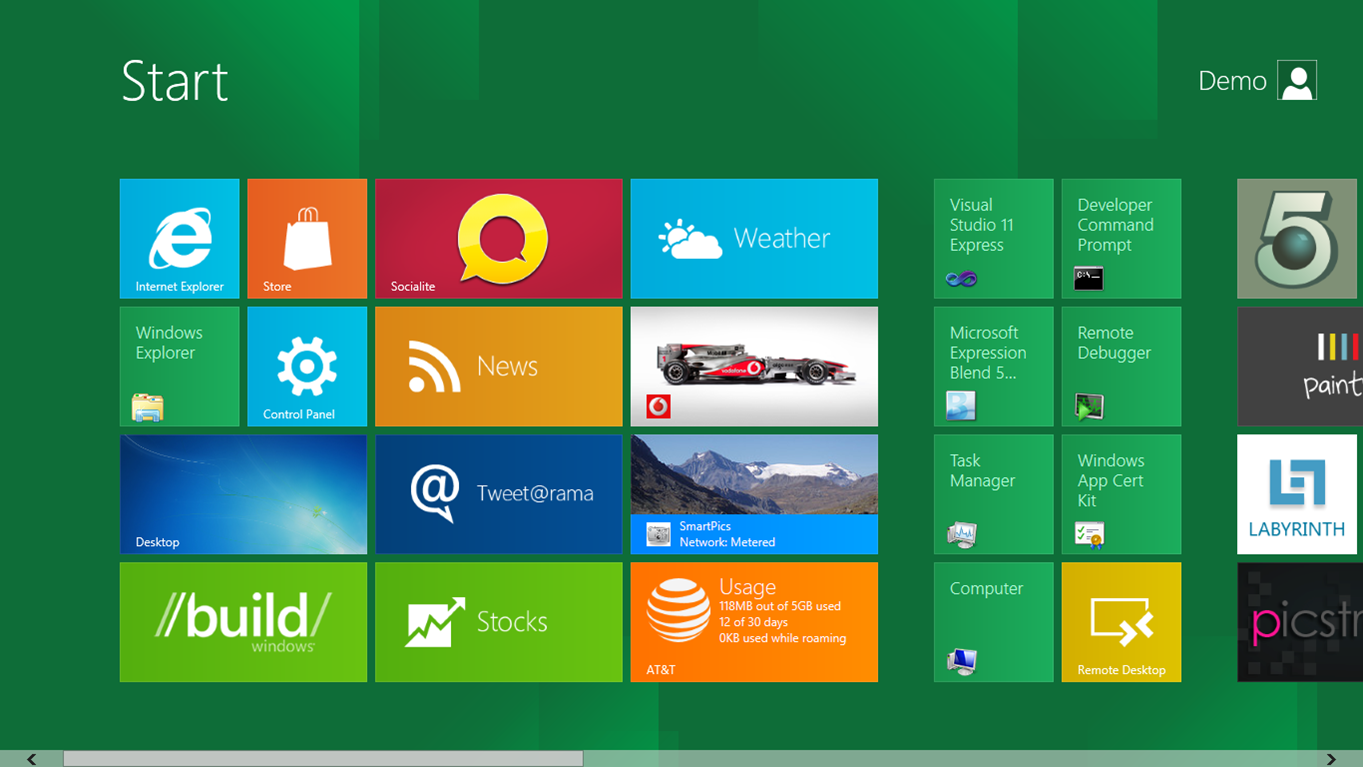
Task: Launch Microsoft Expression Blend 5 tile
Action: click(993, 367)
